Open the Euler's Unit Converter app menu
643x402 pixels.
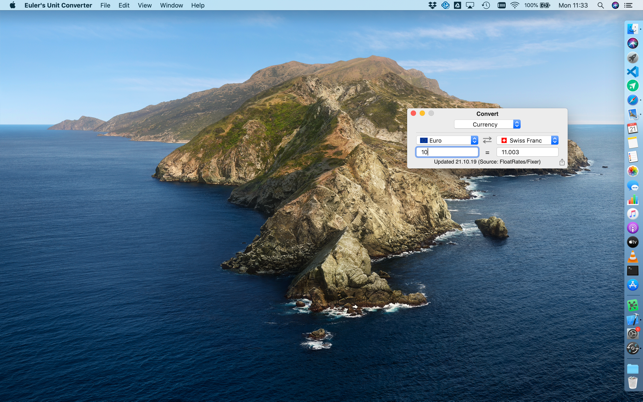click(58, 6)
